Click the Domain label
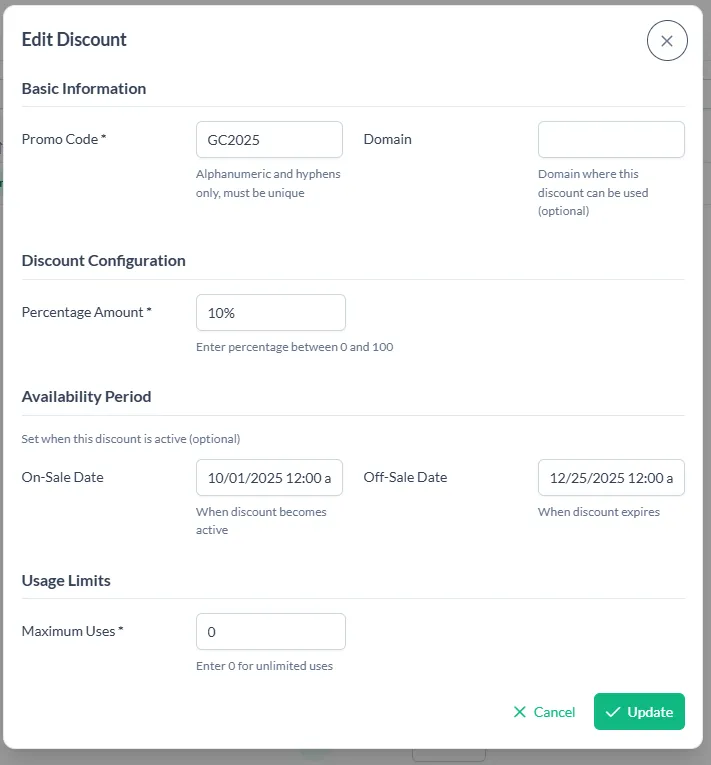The height and width of the screenshot is (765, 711). coord(387,139)
